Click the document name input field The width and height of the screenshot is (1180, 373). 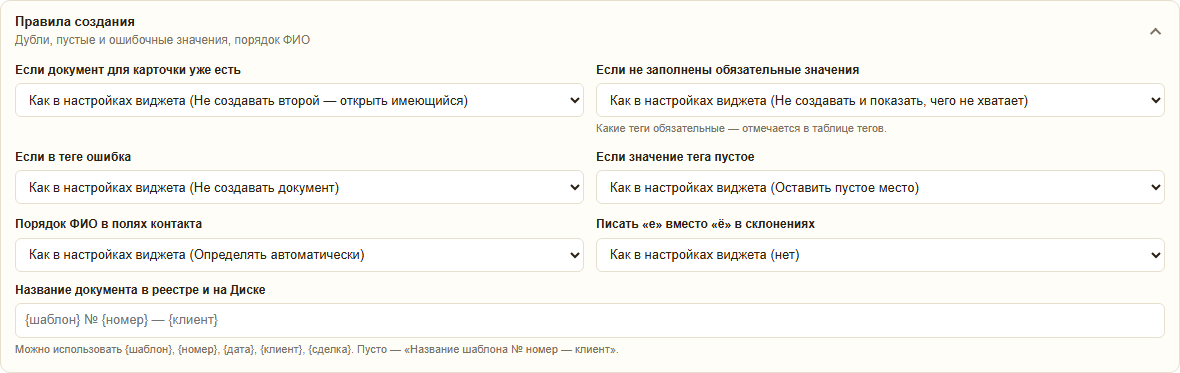[x=590, y=320]
